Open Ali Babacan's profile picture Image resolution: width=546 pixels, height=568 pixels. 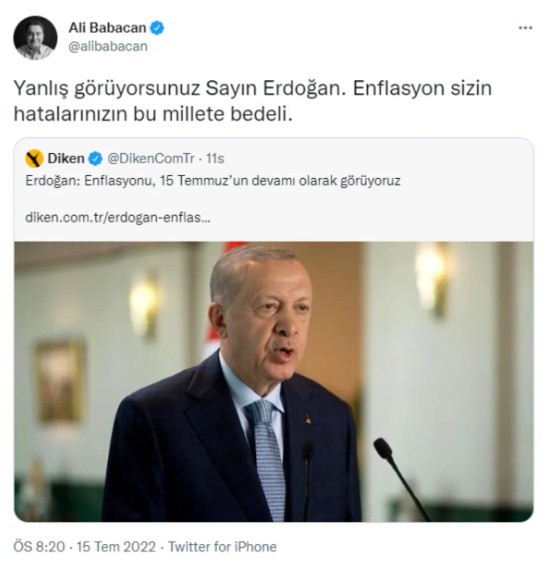point(35,37)
